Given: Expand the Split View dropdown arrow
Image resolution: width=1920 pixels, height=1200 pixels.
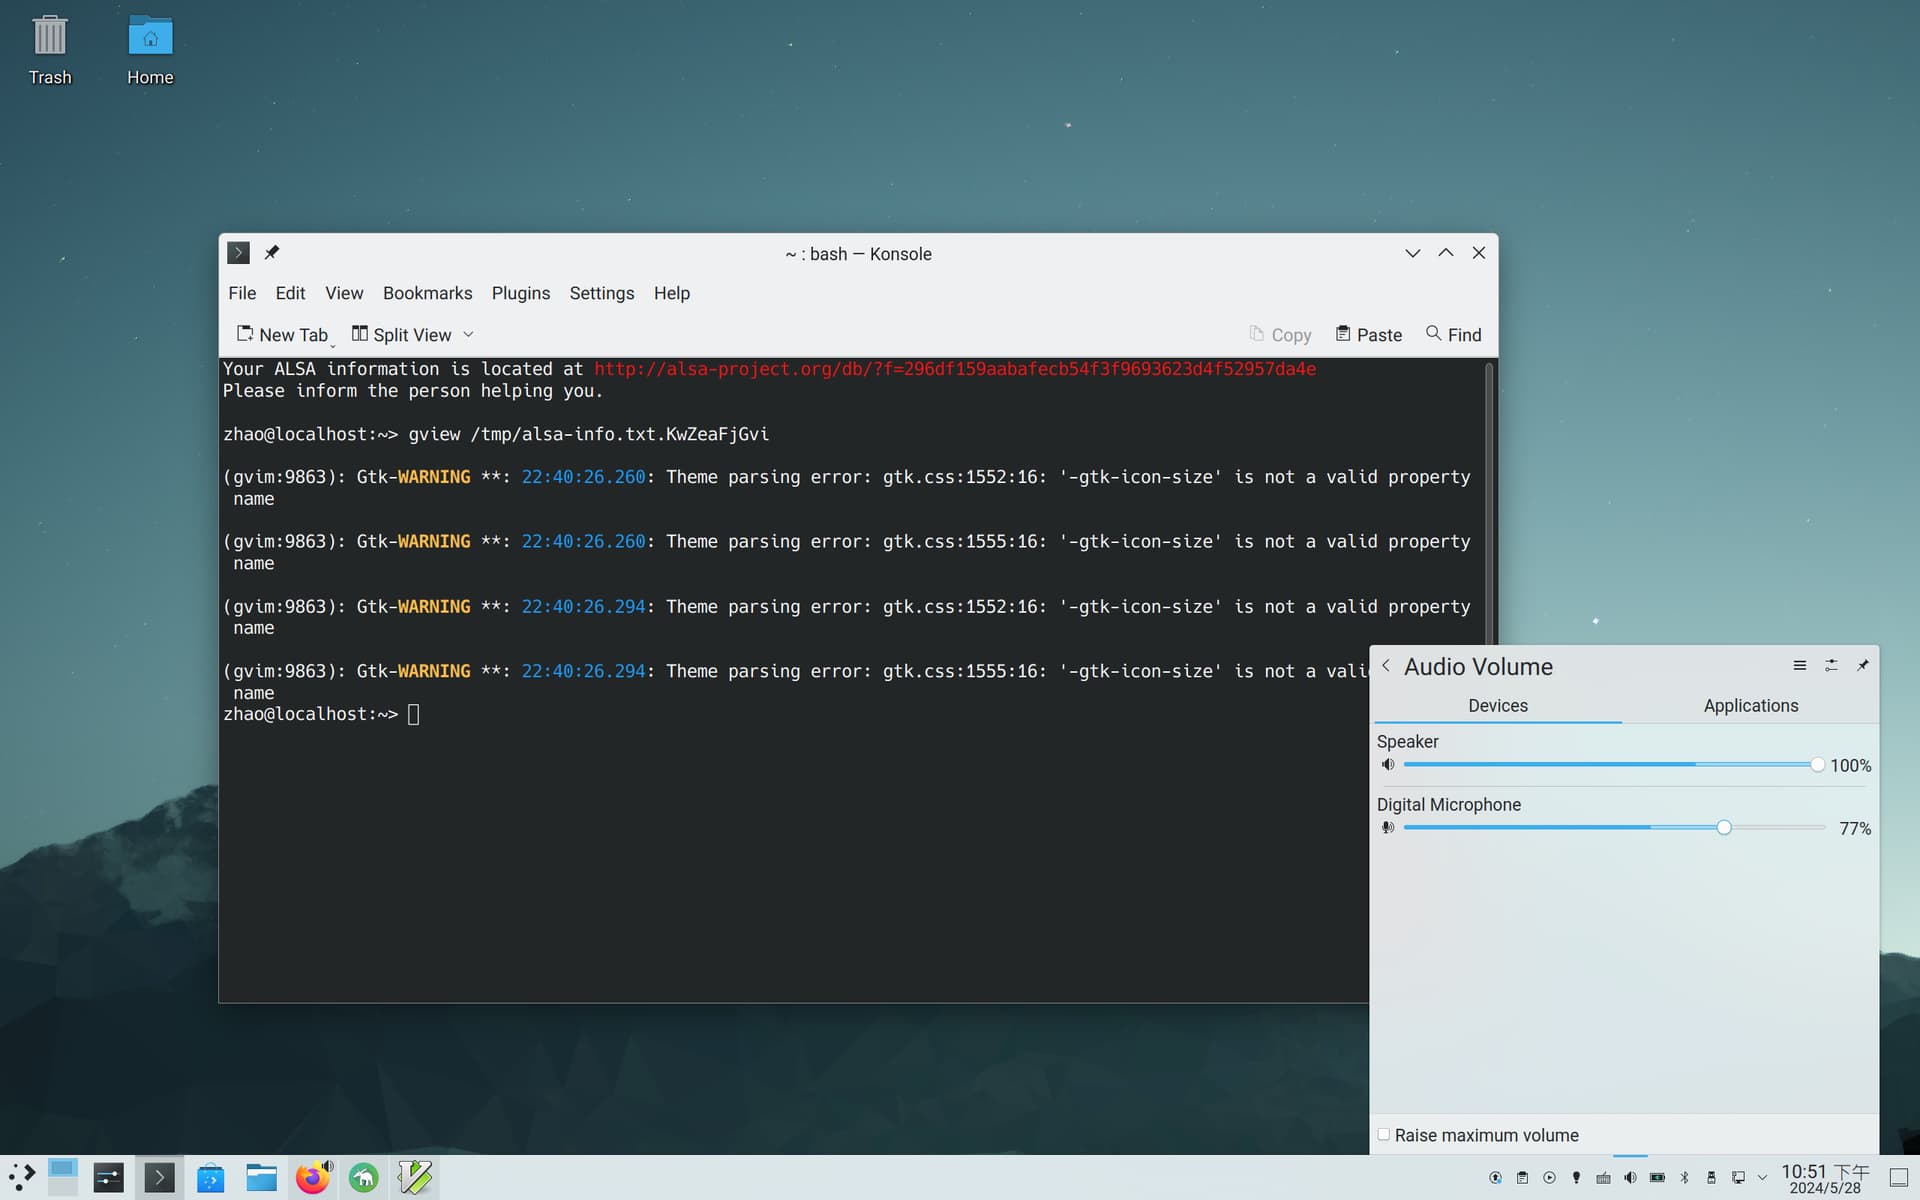Looking at the screenshot, I should point(469,334).
